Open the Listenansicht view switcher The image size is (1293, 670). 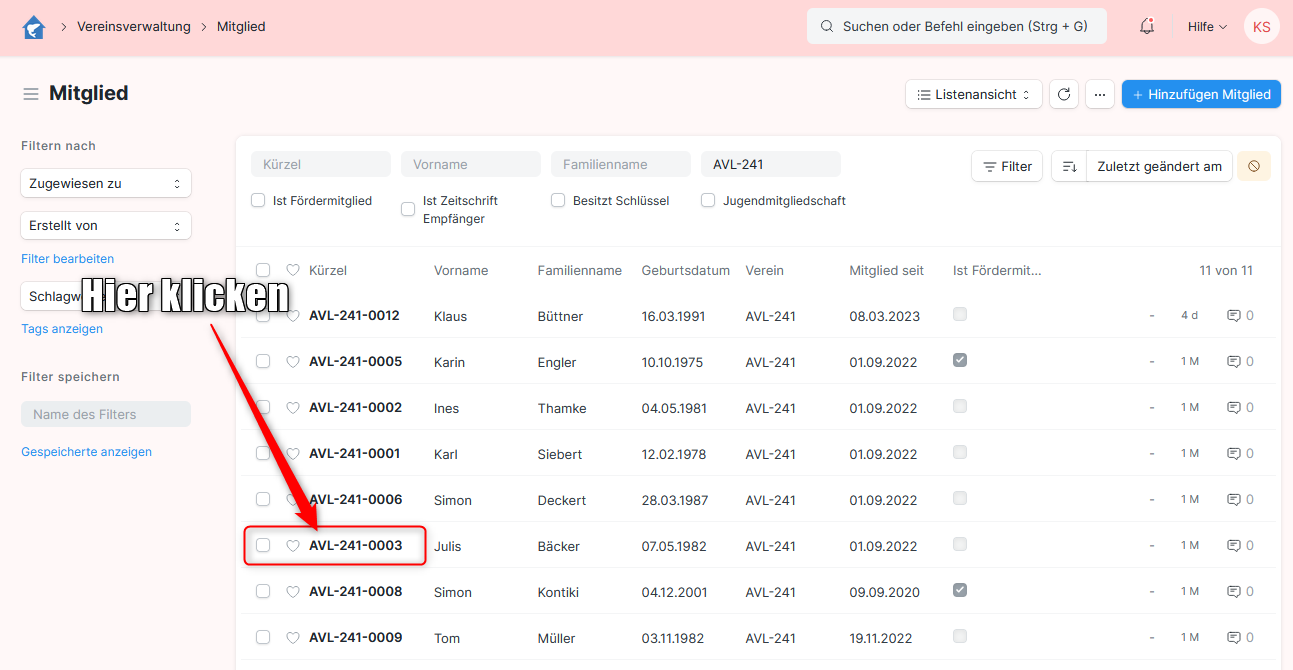coord(973,94)
